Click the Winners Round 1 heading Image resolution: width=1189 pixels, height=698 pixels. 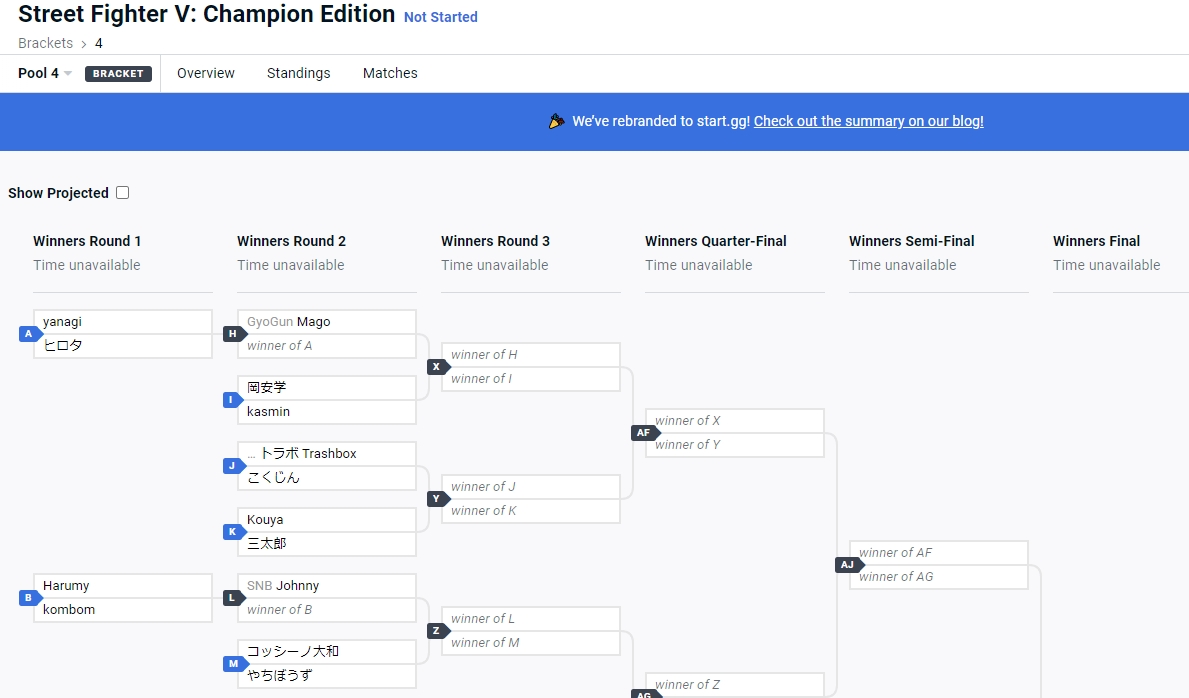[x=87, y=241]
